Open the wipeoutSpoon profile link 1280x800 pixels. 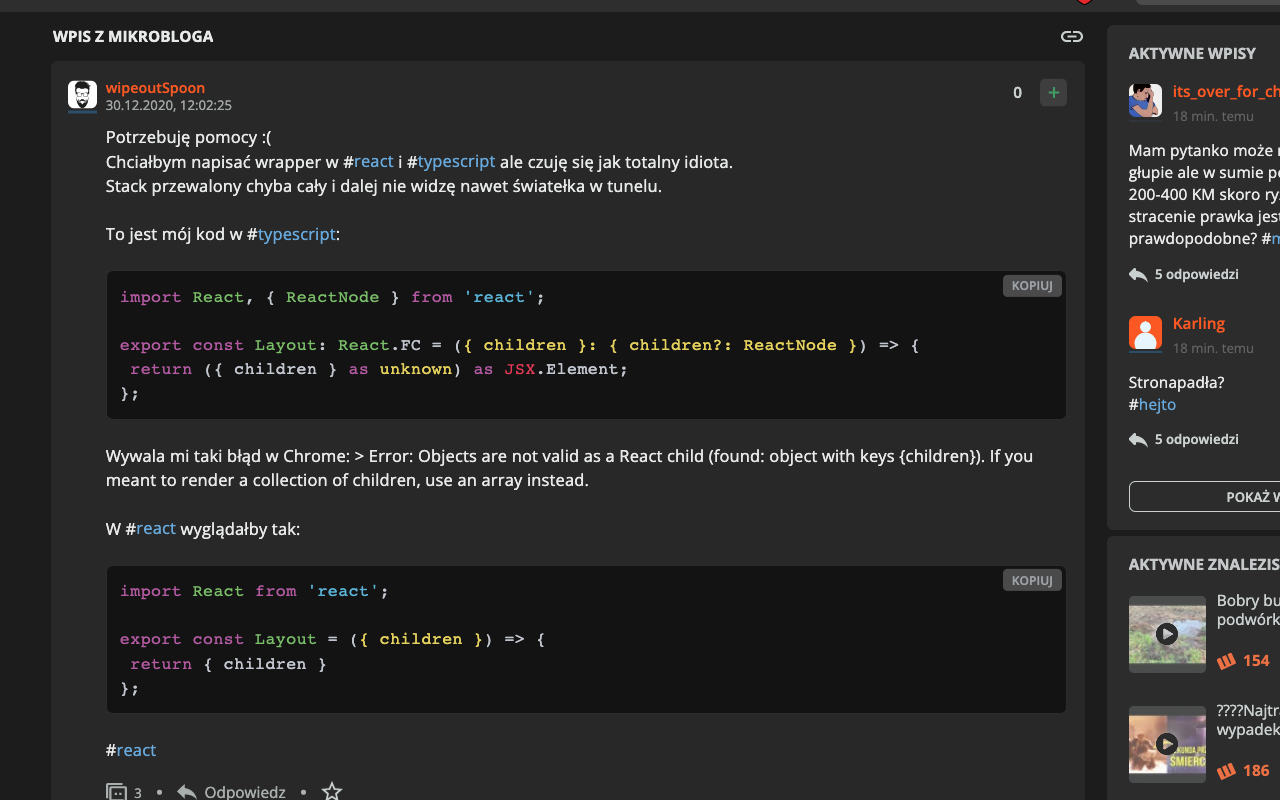(155, 88)
